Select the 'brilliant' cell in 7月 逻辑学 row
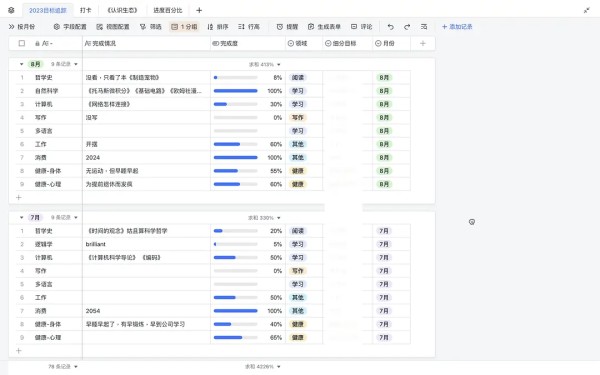Viewport: 600px width, 375px height. 146,244
